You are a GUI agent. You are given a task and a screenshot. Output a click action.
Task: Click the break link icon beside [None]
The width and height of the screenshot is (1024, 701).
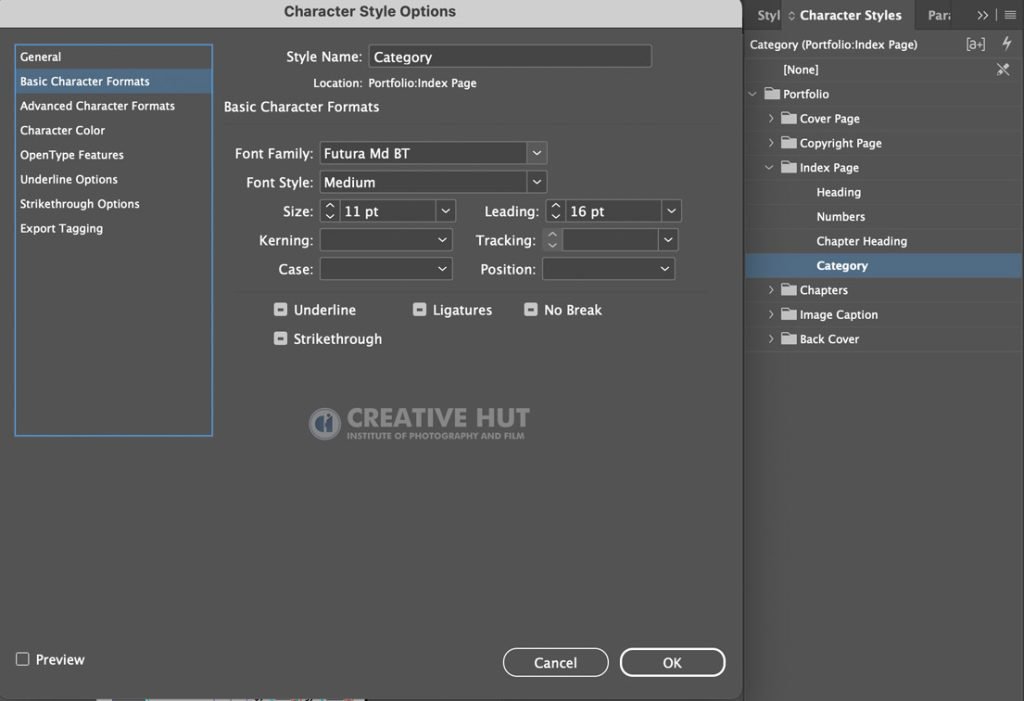coord(1003,69)
